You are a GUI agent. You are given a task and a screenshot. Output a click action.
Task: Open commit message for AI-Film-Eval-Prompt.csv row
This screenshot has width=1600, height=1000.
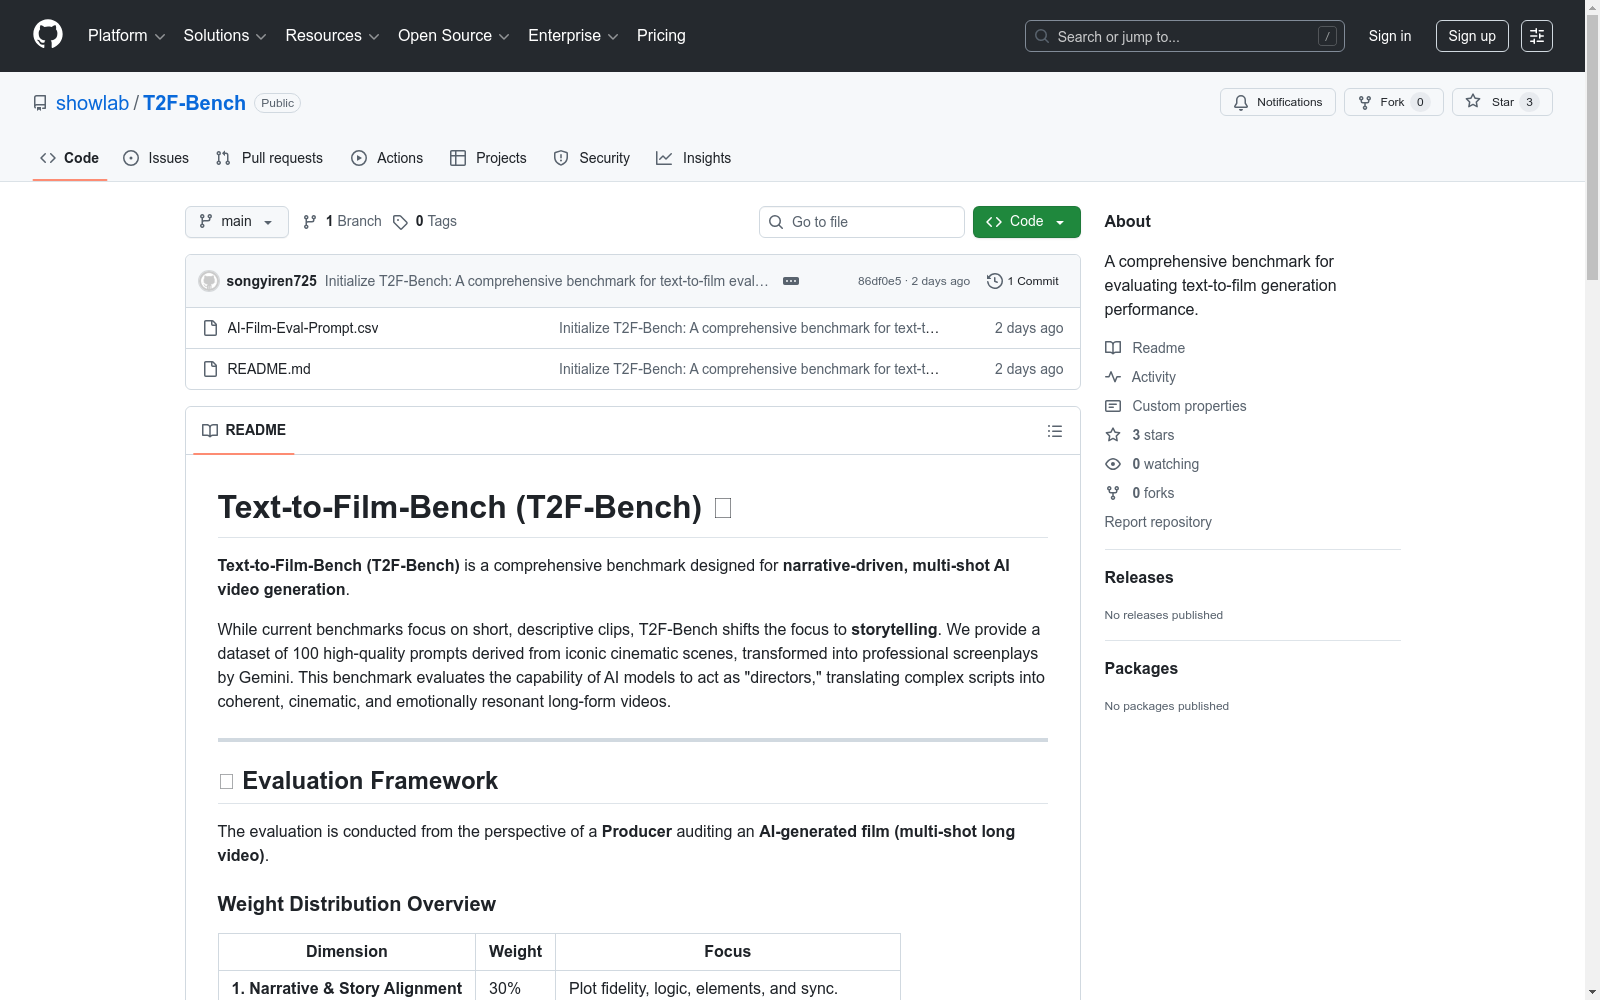coord(749,328)
